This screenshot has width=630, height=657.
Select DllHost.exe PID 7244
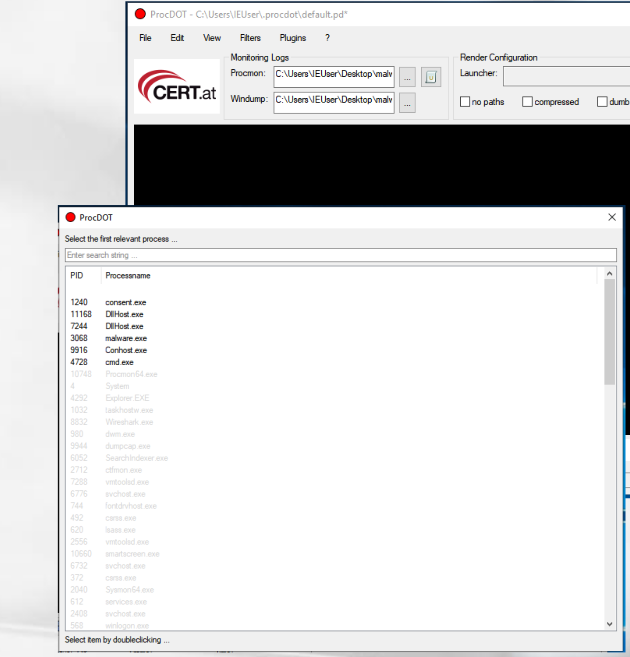click(x=335, y=326)
